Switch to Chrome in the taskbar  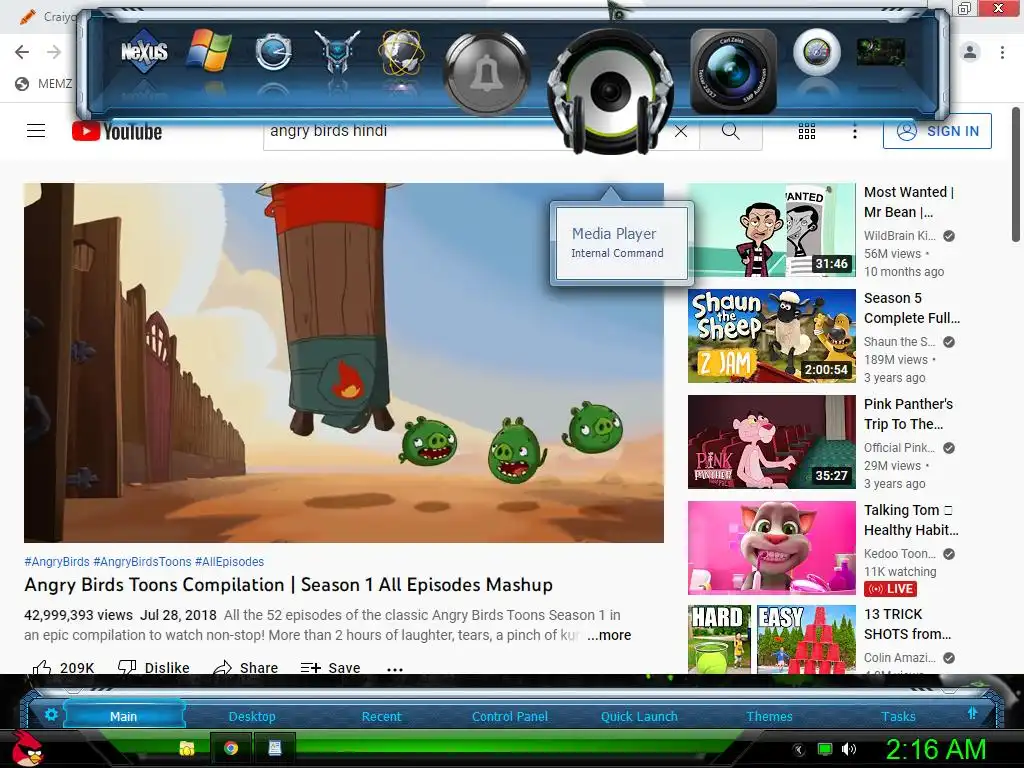tap(231, 748)
